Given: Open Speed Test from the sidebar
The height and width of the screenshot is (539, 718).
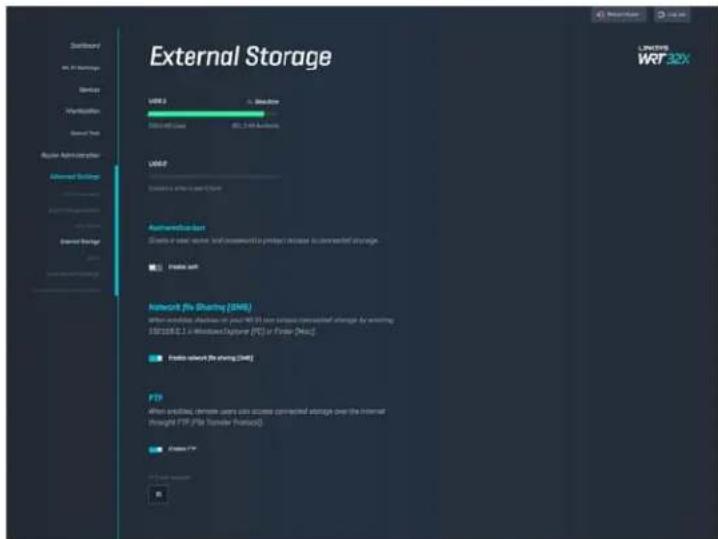Looking at the screenshot, I should [85, 133].
